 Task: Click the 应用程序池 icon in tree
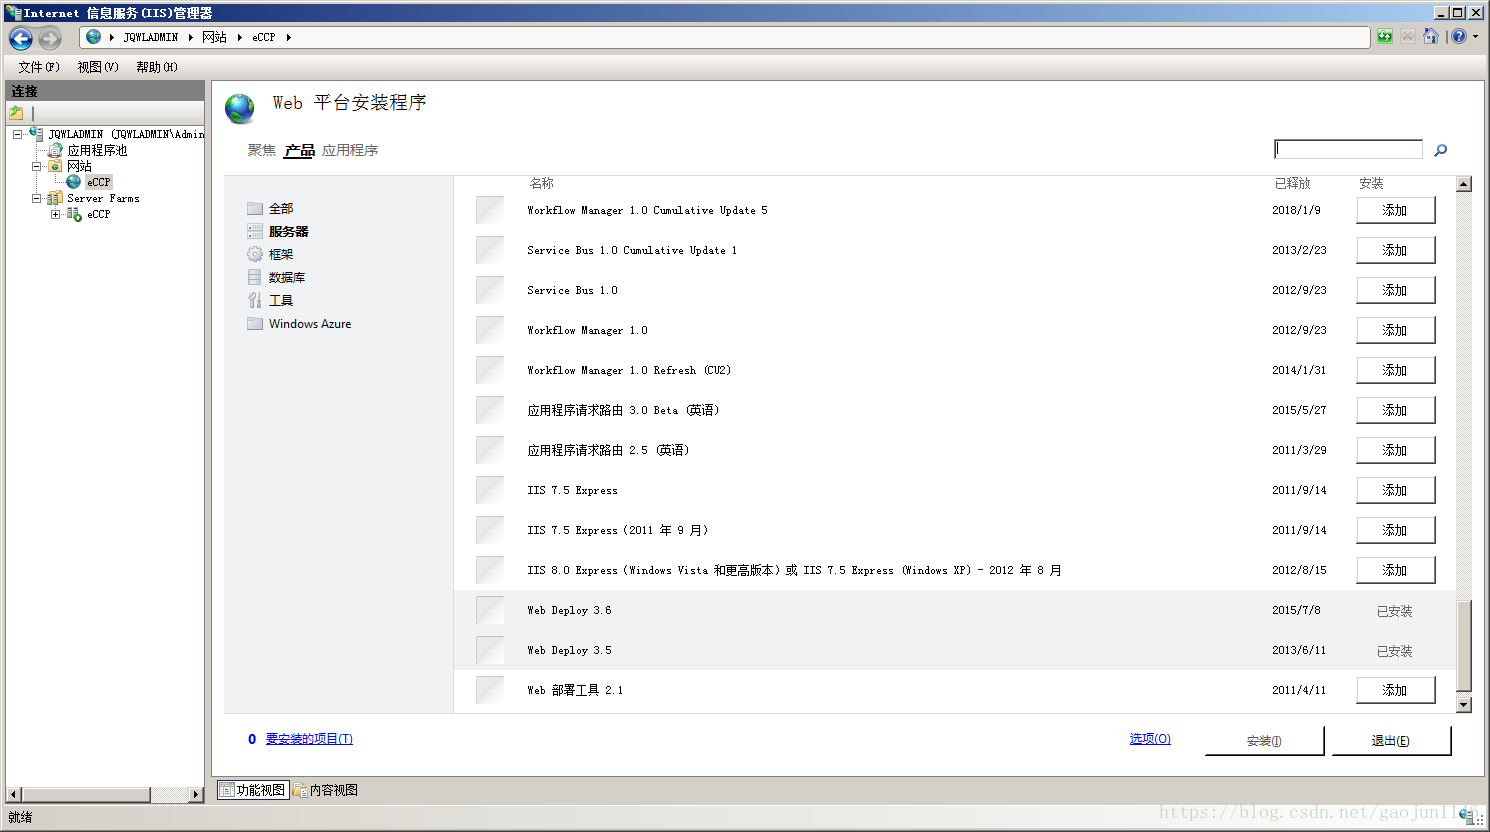56,150
